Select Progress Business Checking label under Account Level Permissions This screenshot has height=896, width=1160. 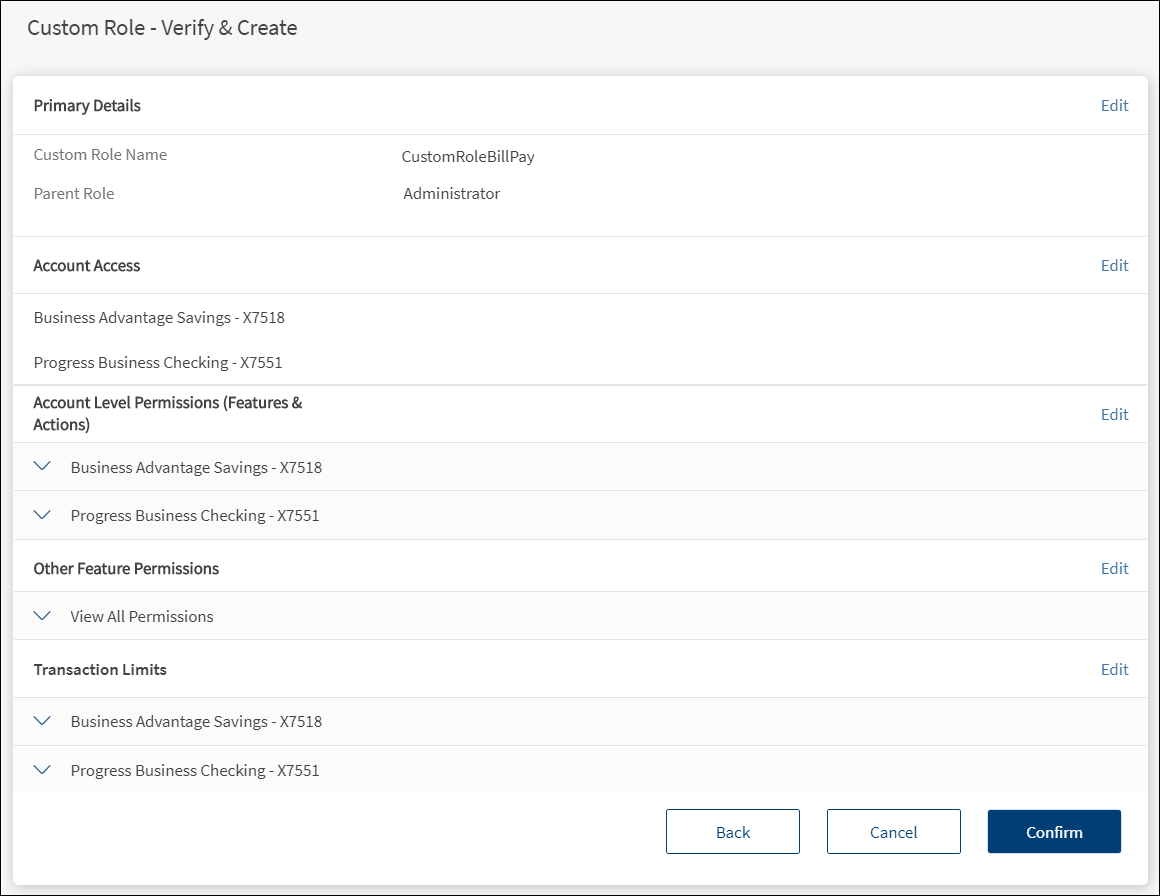pos(195,517)
